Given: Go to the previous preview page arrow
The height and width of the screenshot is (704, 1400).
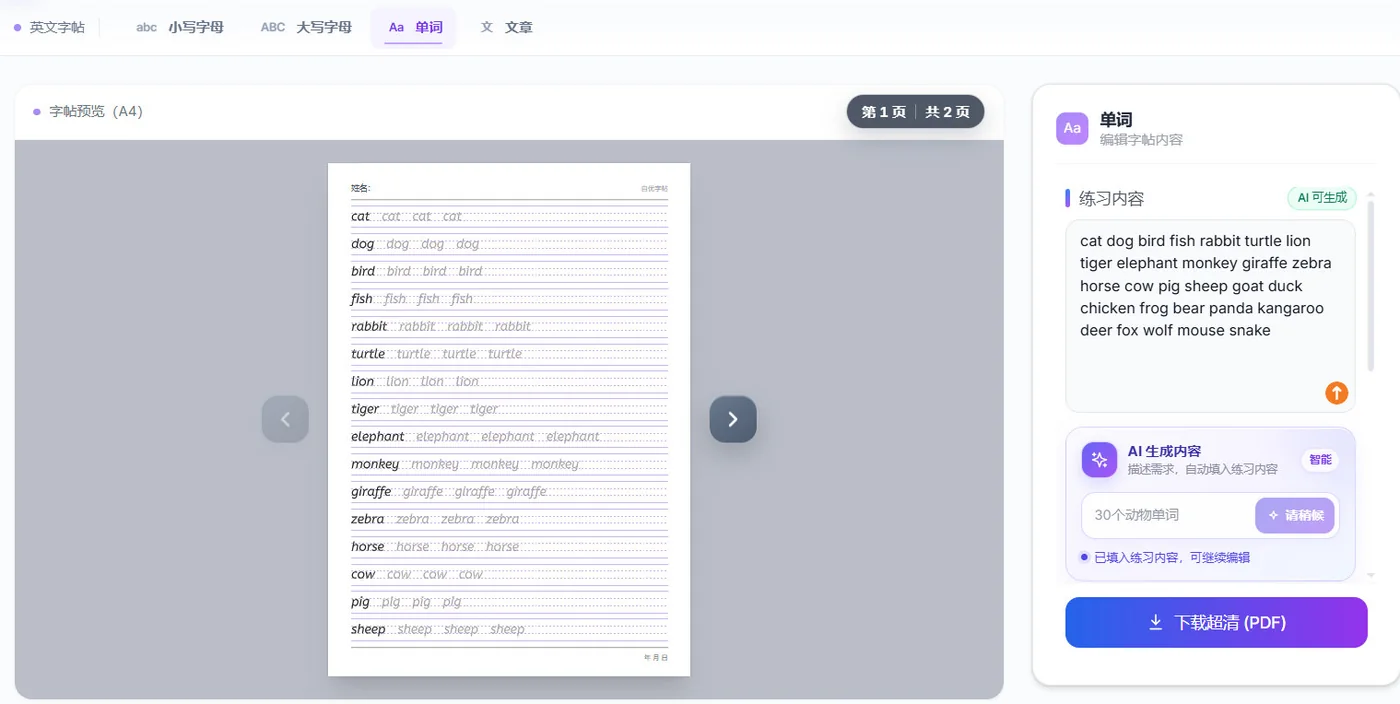Looking at the screenshot, I should pyautogui.click(x=285, y=419).
